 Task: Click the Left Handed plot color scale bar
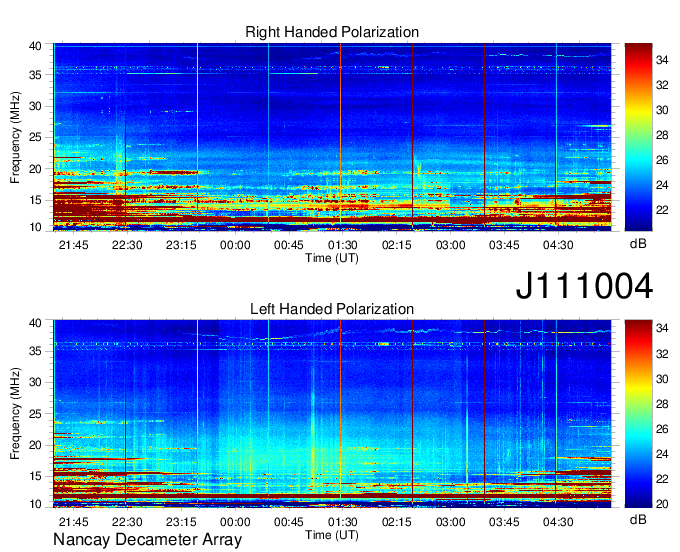click(x=638, y=414)
